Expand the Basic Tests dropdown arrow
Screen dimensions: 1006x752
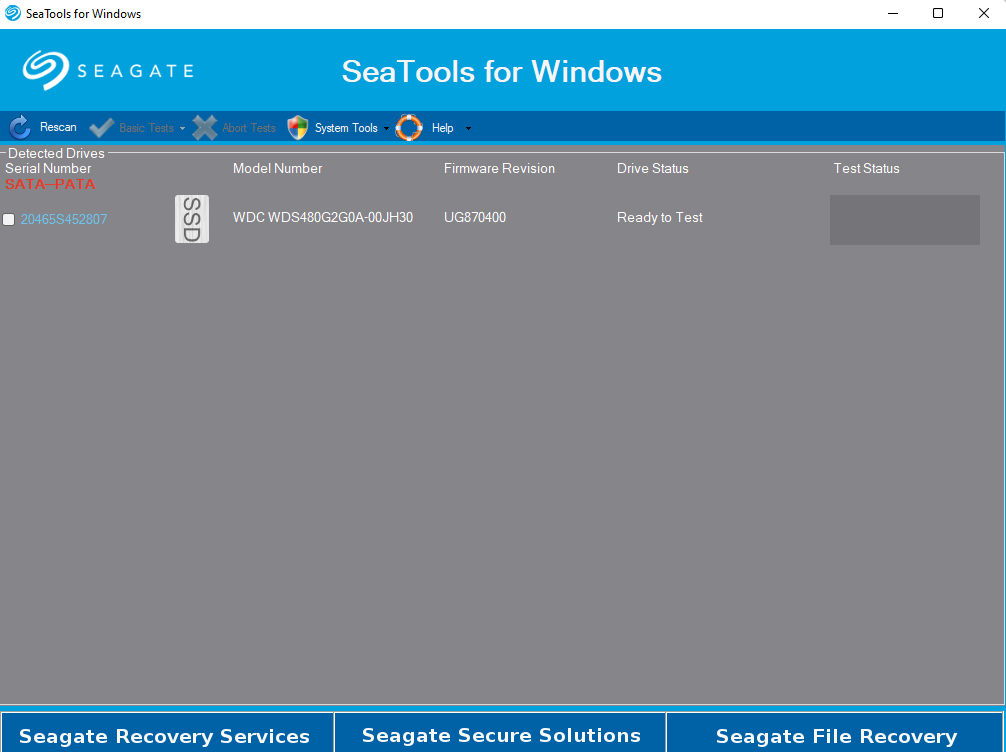pyautogui.click(x=182, y=128)
